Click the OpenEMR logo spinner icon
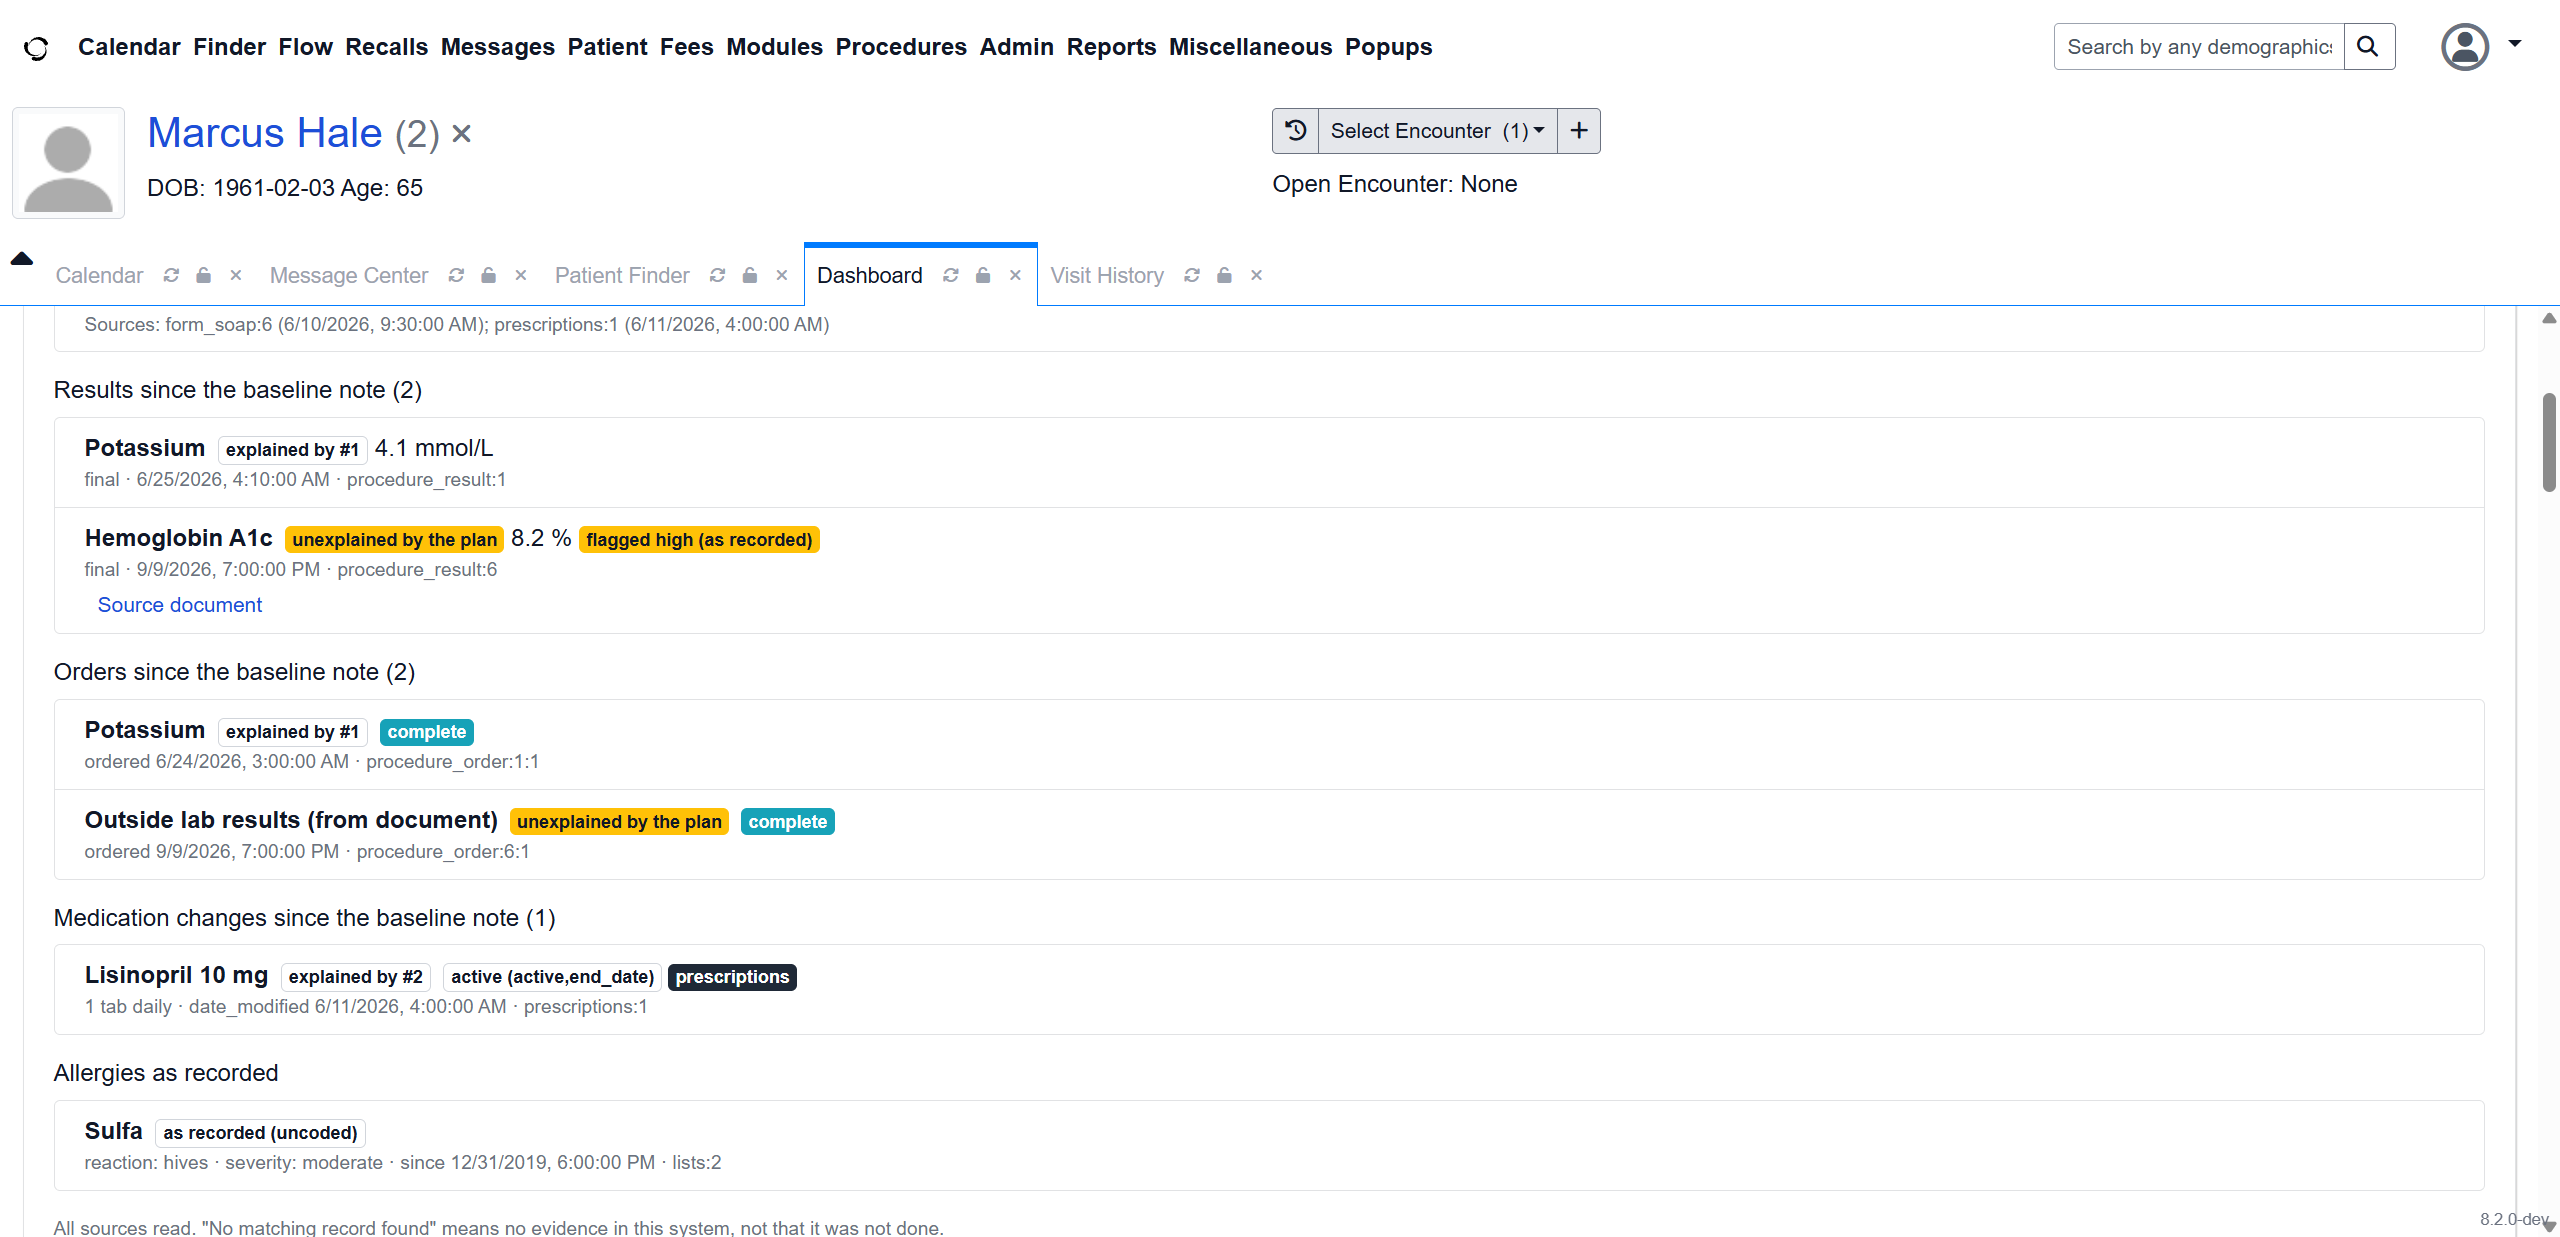2560x1237 pixels. 36,47
